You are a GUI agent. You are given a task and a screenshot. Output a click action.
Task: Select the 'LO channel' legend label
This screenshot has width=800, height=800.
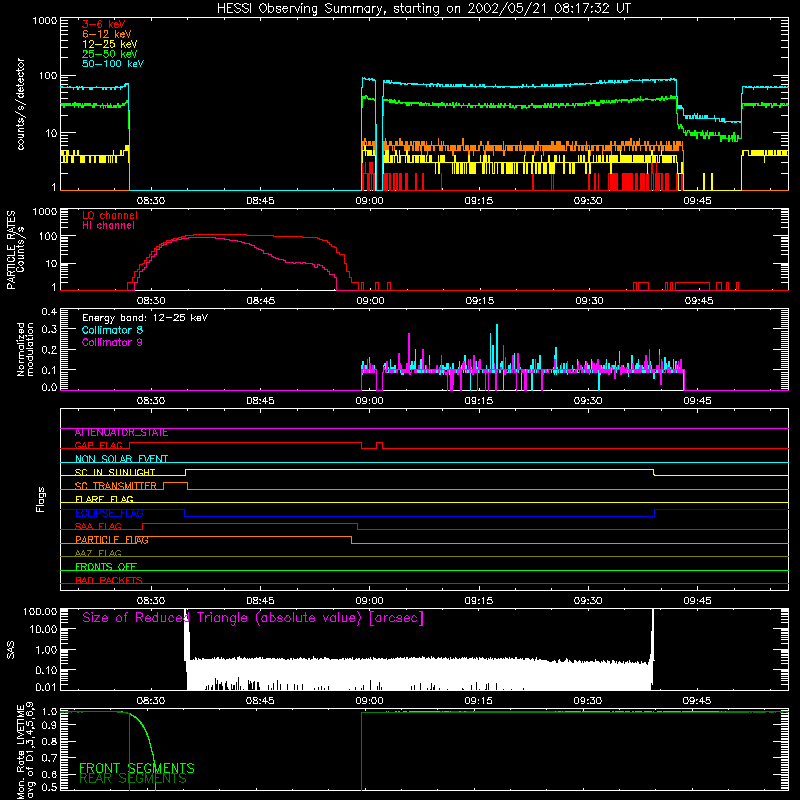pyautogui.click(x=110, y=215)
